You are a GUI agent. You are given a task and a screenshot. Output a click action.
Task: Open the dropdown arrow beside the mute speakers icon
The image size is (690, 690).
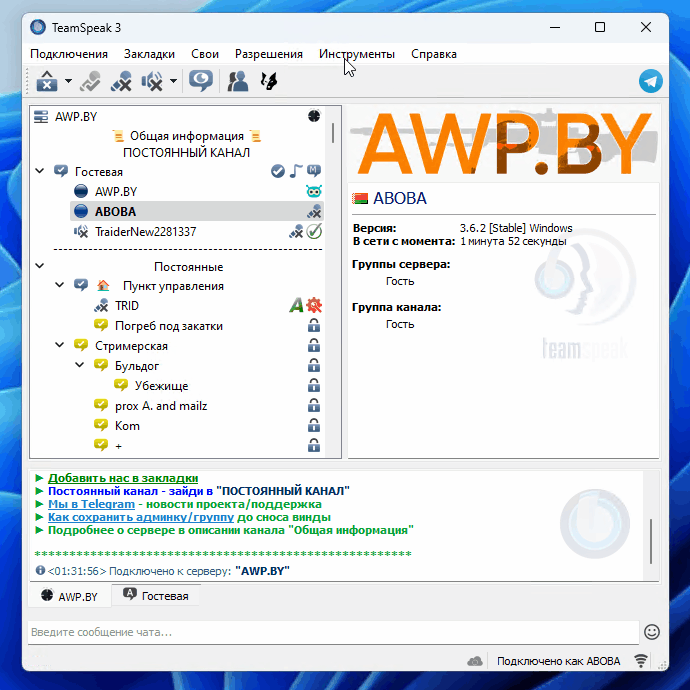173,81
